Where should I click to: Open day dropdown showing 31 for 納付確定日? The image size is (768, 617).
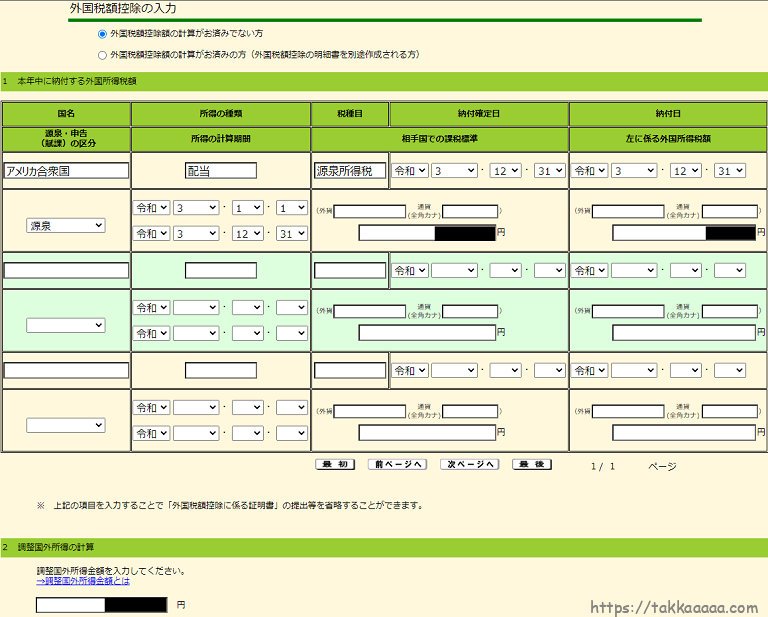coord(550,170)
